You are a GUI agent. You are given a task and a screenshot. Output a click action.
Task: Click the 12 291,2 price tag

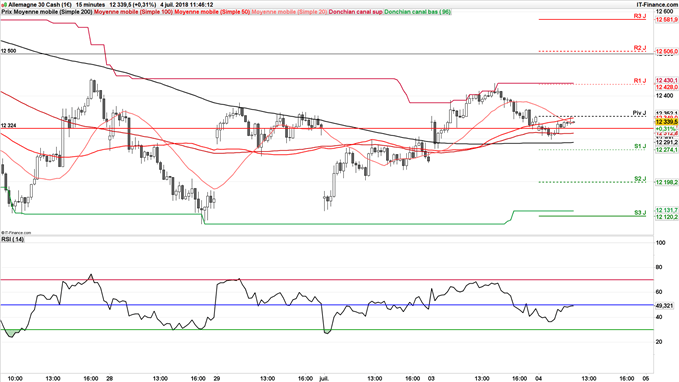(x=666, y=142)
